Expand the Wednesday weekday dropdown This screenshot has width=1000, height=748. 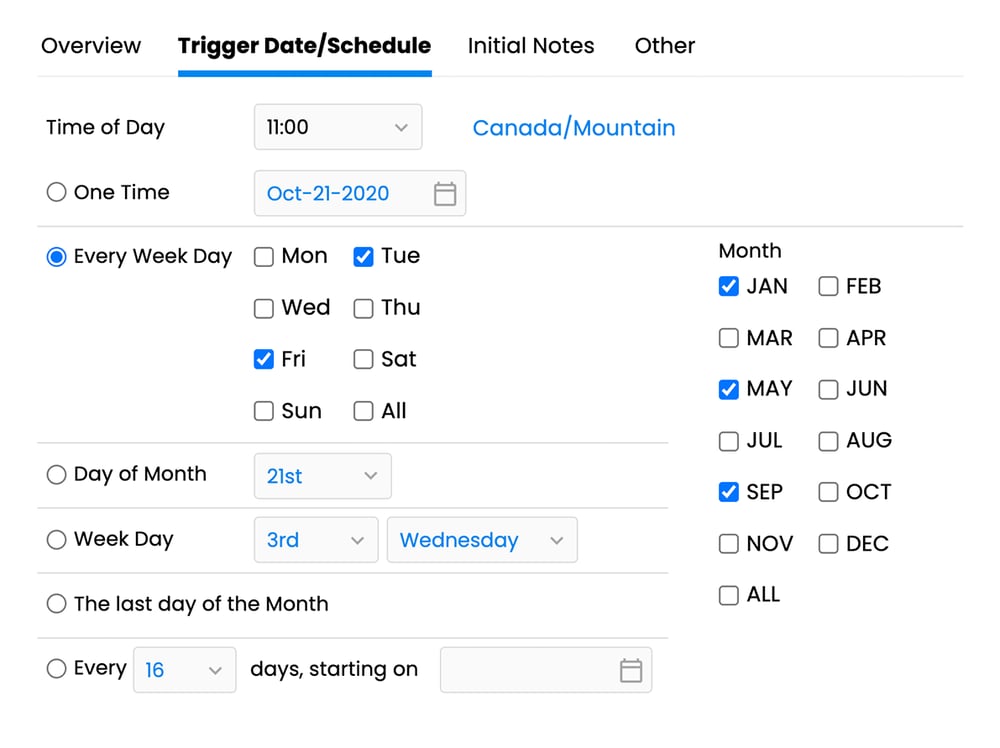(x=482, y=540)
